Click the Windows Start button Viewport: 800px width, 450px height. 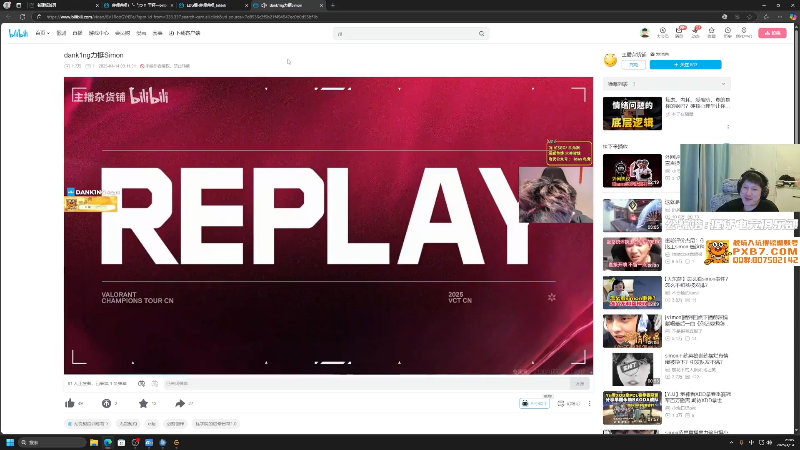click(10, 442)
